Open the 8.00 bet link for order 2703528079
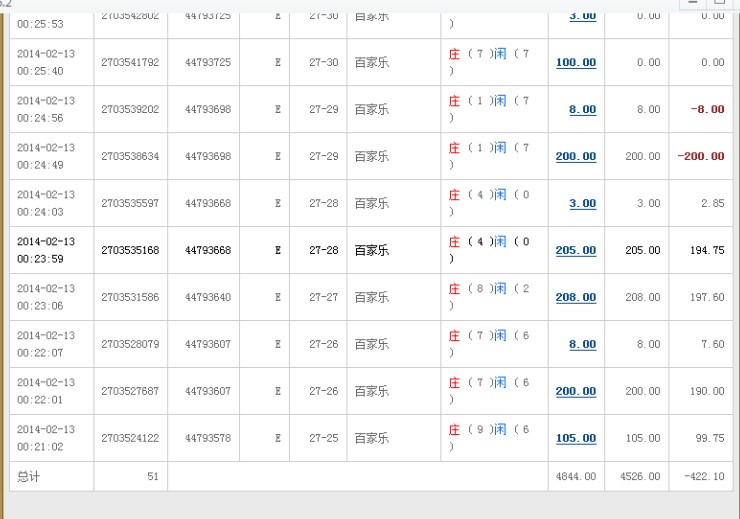Viewport: 740px width, 519px height. coord(582,344)
